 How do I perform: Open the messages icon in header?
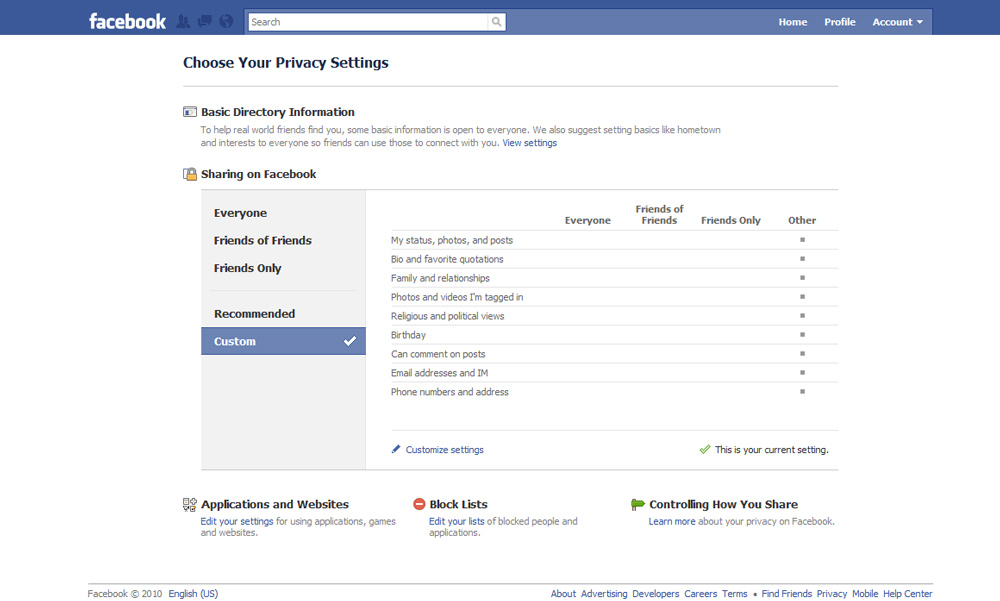pos(205,21)
